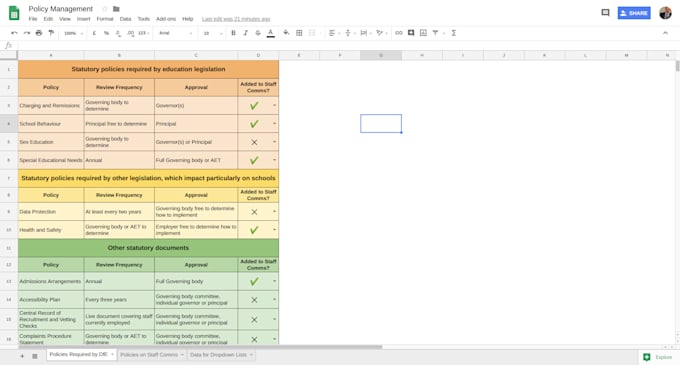Open the font size dropdown
680x365 pixels.
pos(213,33)
